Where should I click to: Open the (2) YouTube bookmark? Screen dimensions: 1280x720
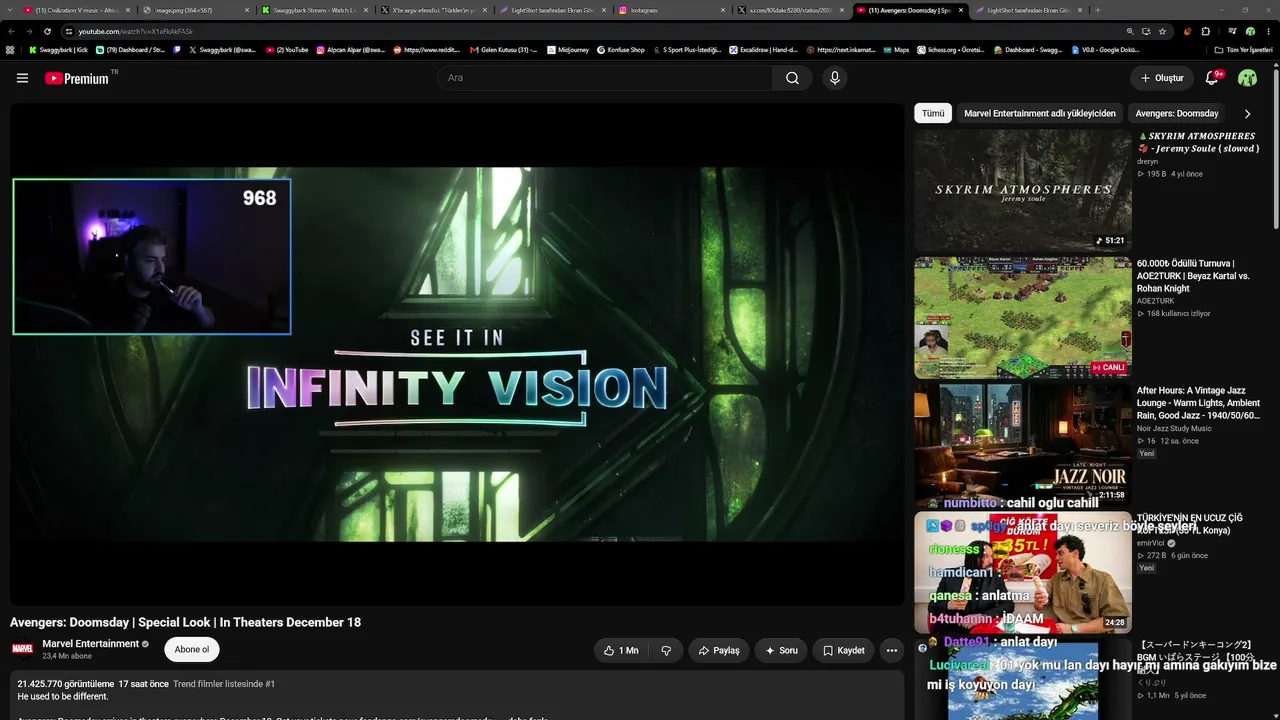pyautogui.click(x=287, y=49)
